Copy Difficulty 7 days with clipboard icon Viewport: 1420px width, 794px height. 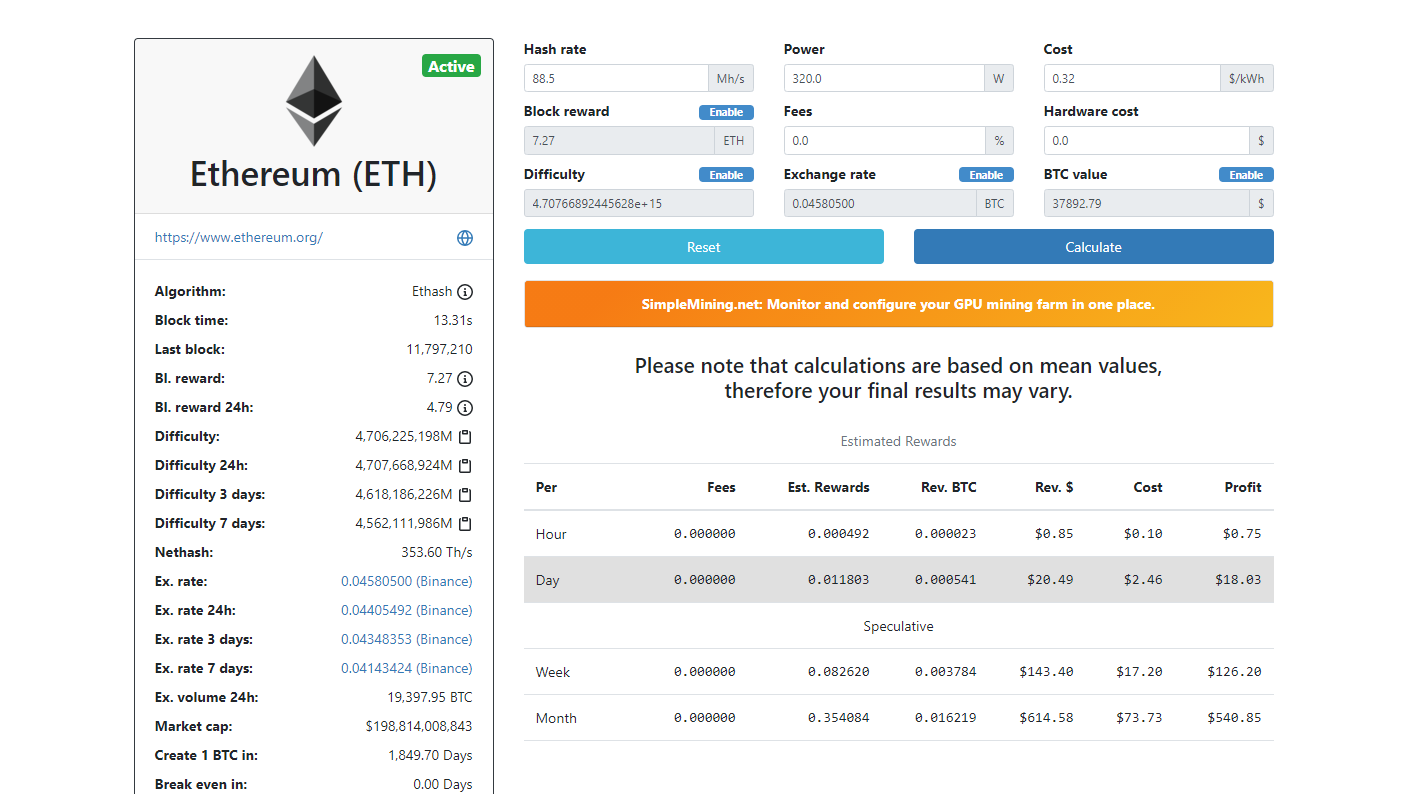[x=465, y=524]
